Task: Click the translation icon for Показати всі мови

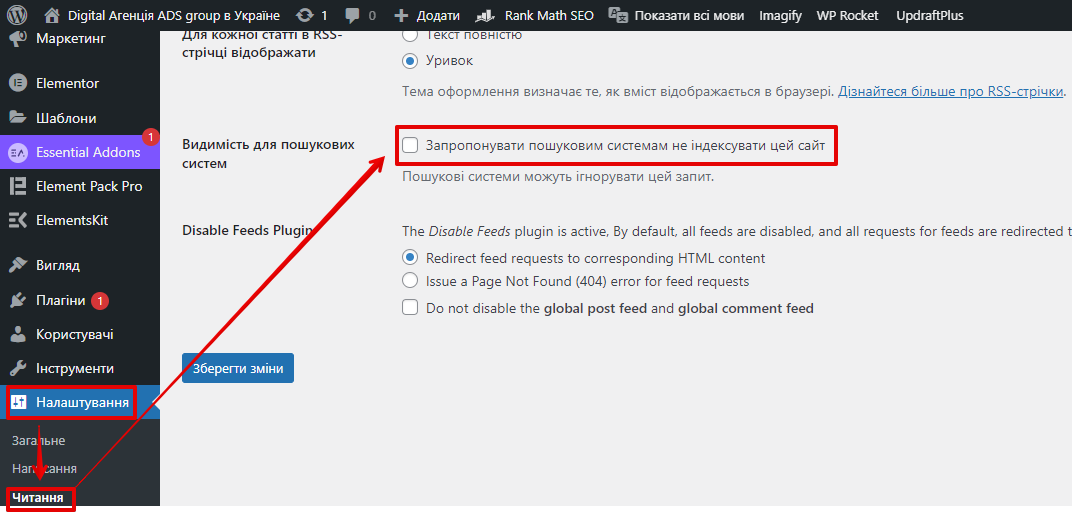Action: point(618,15)
